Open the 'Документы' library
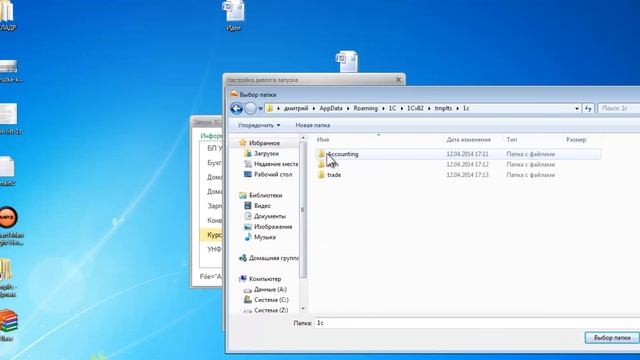This screenshot has width=640, height=360. tap(270, 216)
